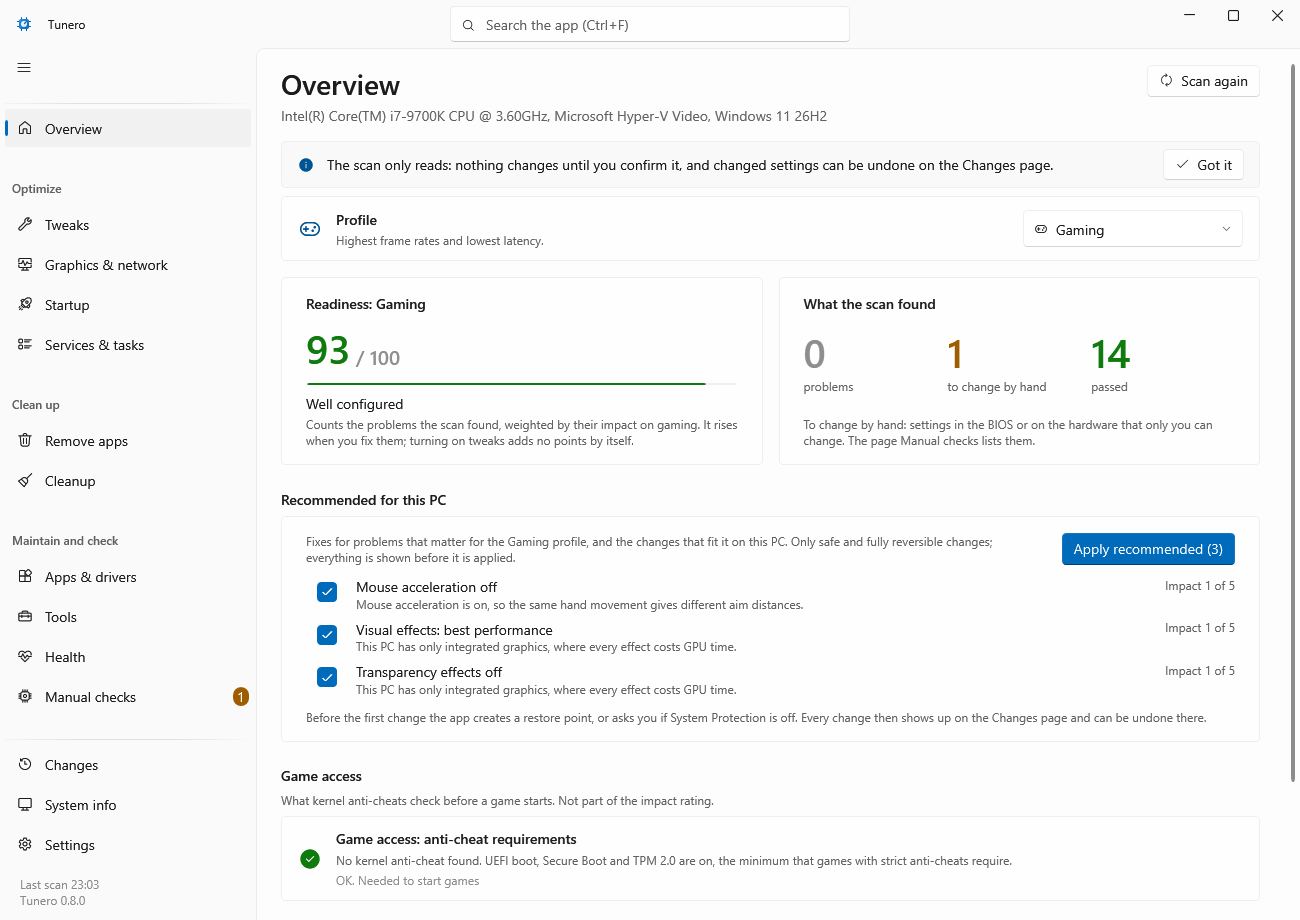Image resolution: width=1300 pixels, height=920 pixels.
Task: Click the Changes history icon
Action: (x=25, y=765)
